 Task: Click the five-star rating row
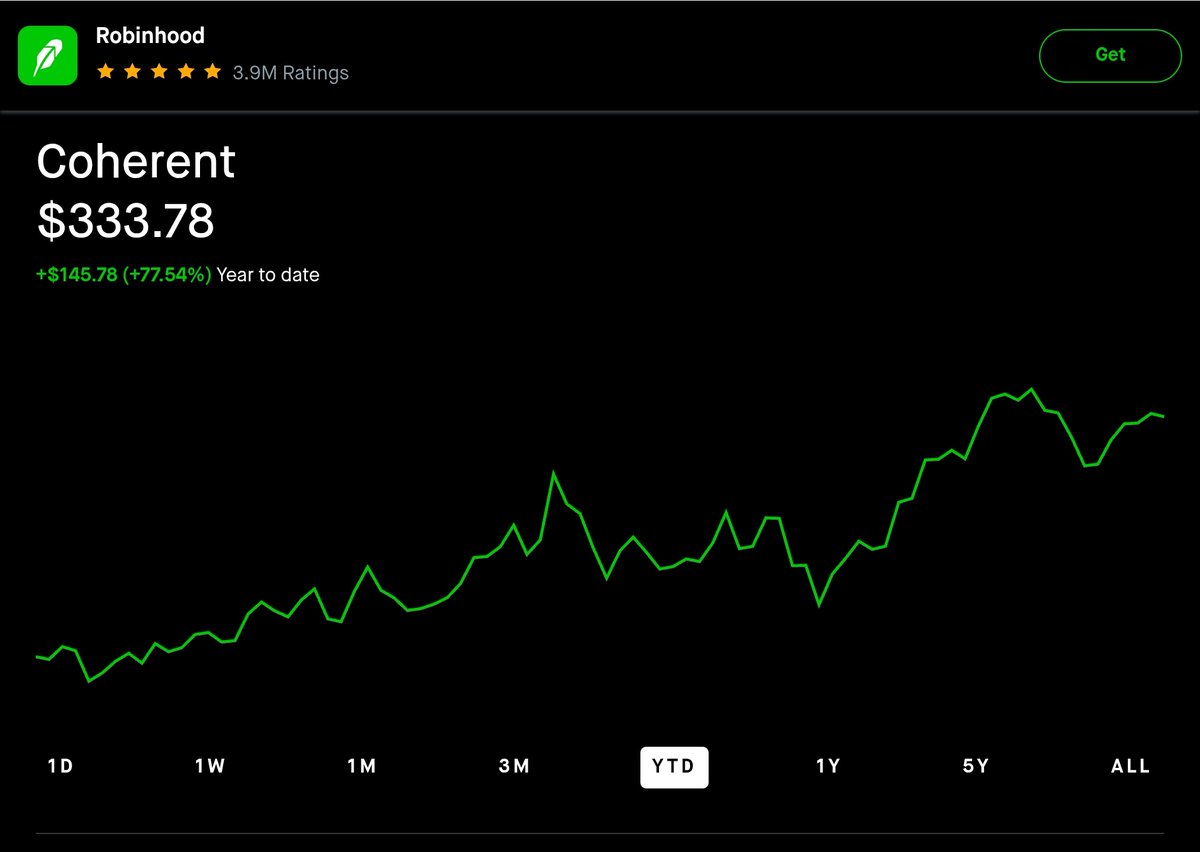pos(158,72)
